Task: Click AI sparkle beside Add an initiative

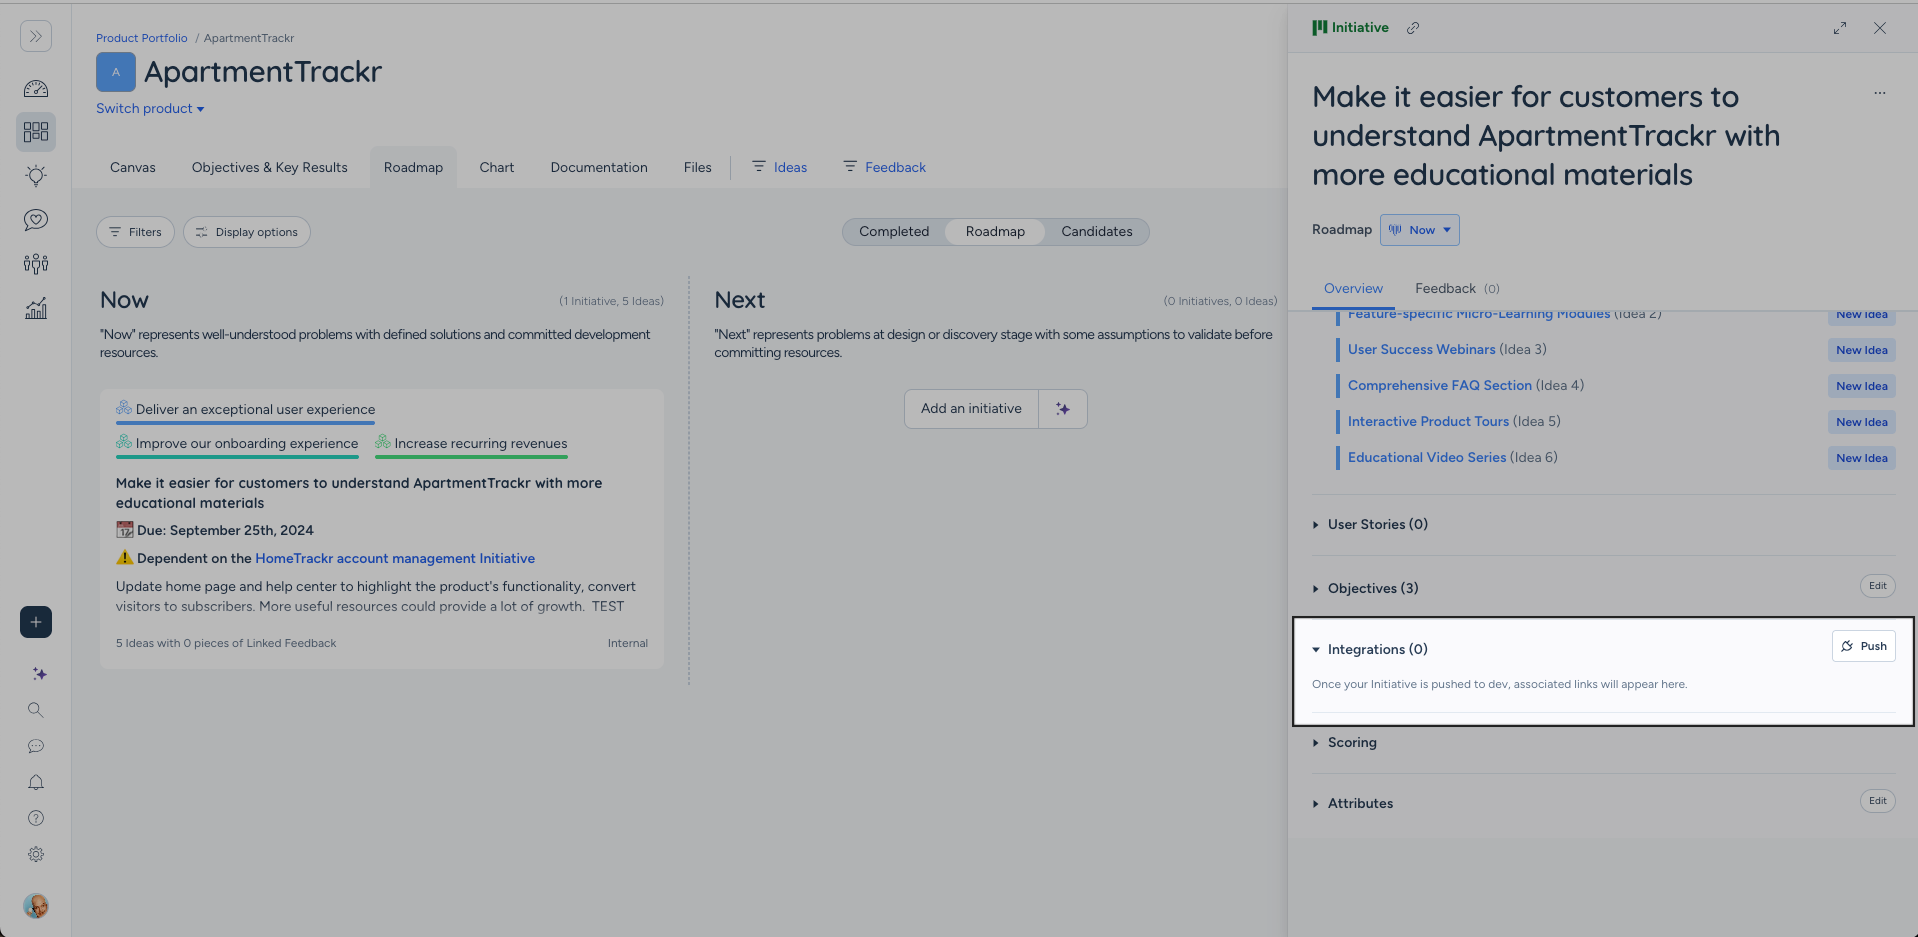Action: (1063, 409)
